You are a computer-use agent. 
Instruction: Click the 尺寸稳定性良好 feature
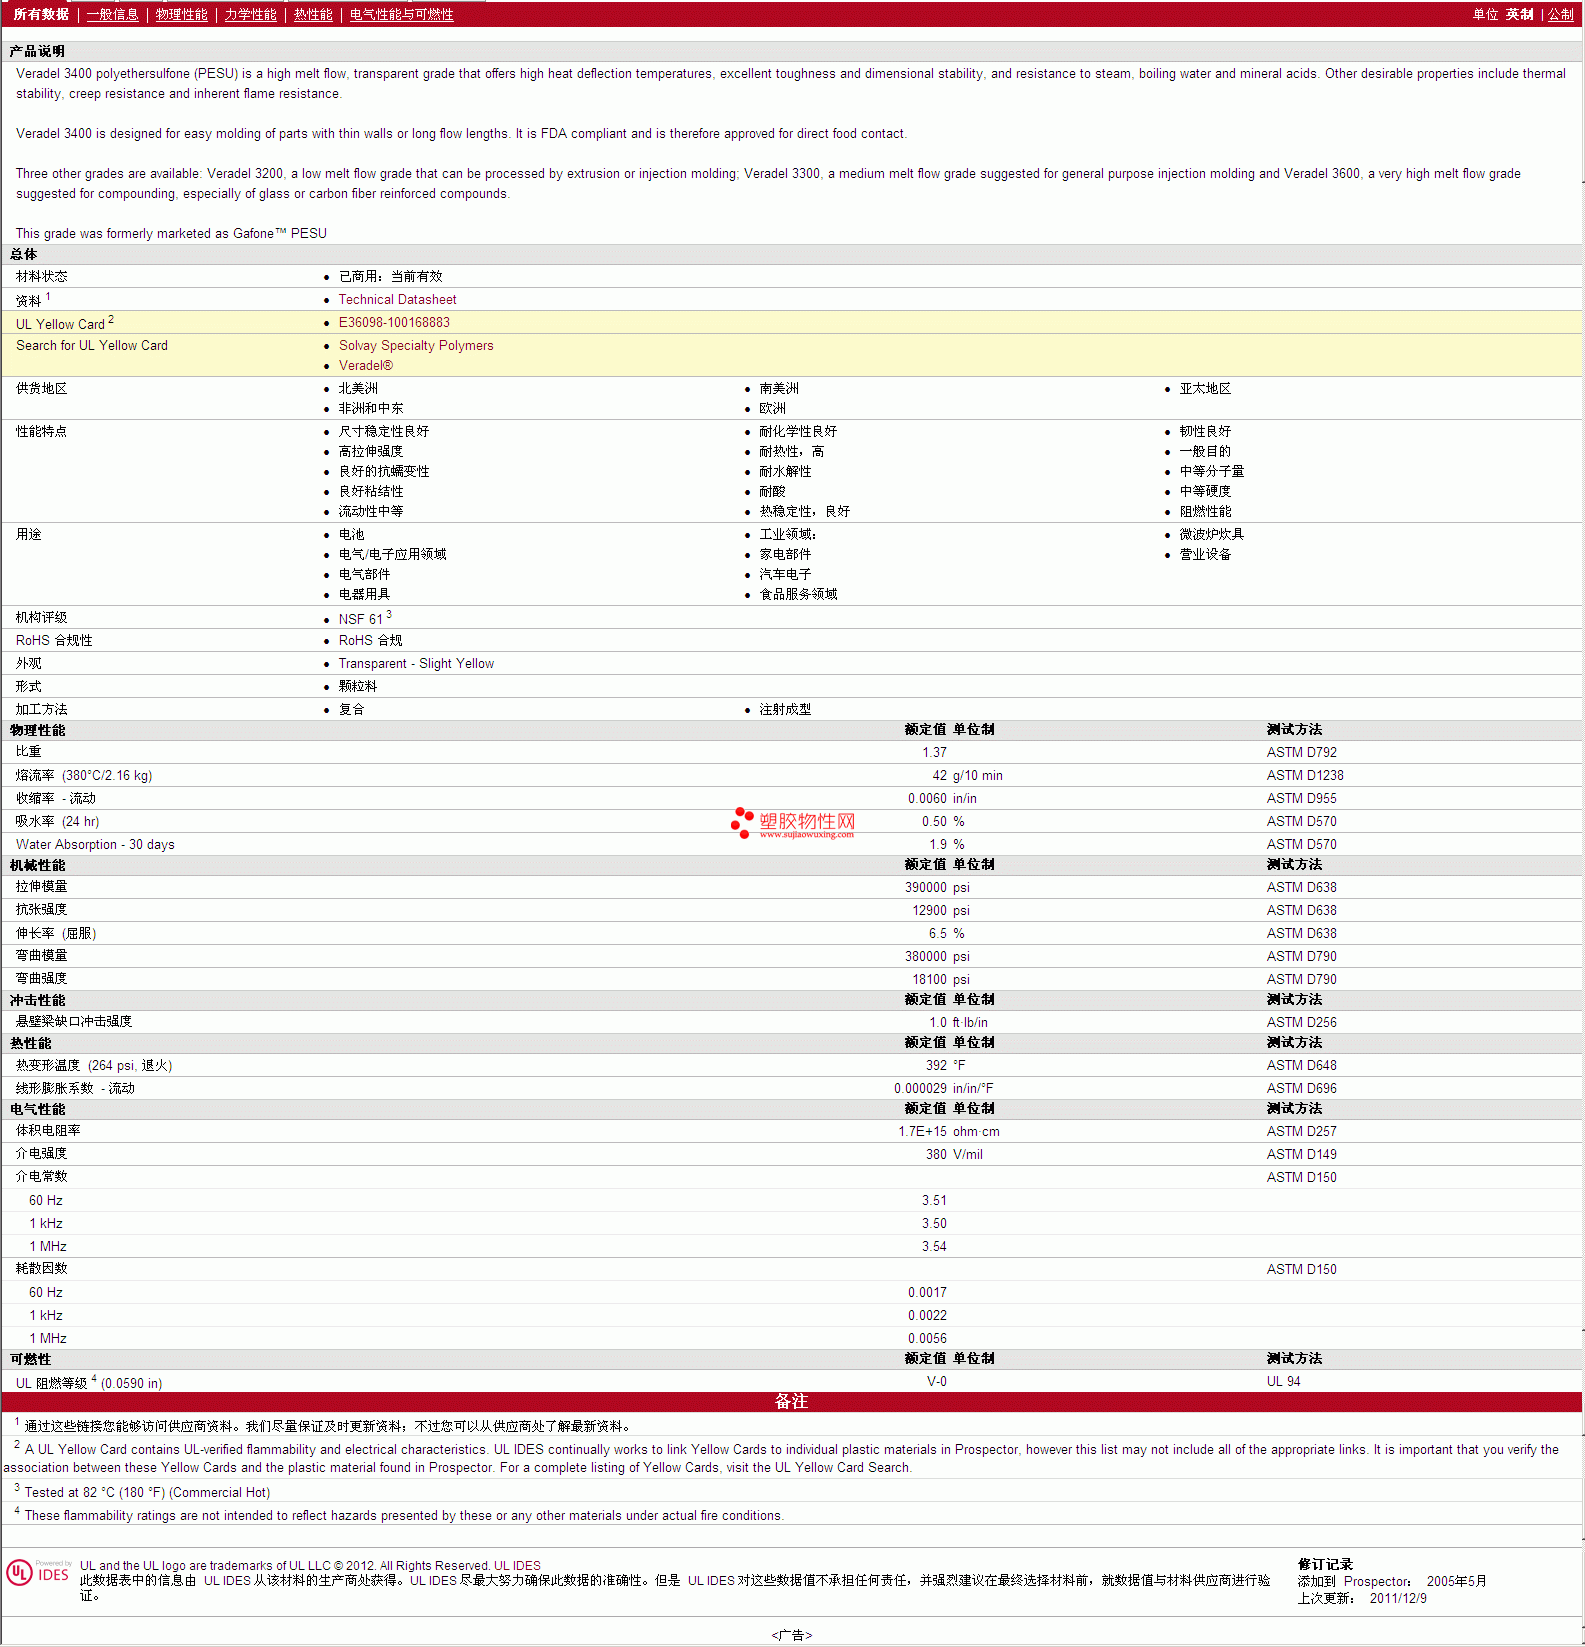[384, 431]
